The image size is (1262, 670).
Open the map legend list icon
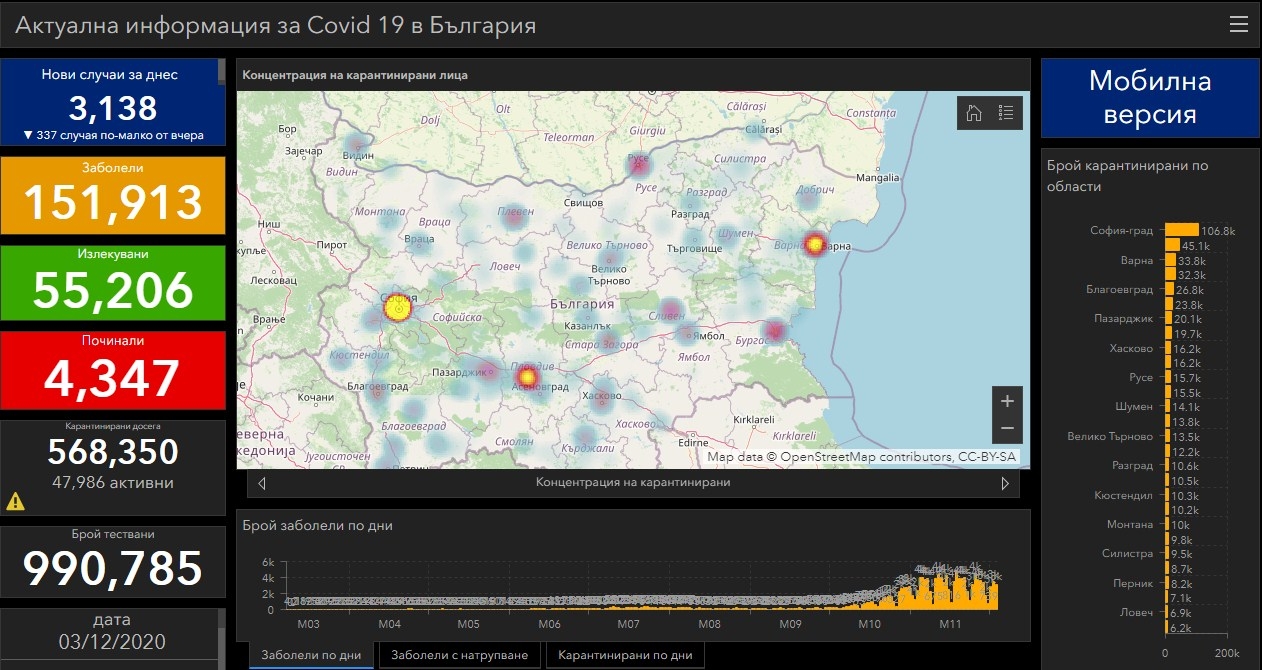click(x=1006, y=113)
